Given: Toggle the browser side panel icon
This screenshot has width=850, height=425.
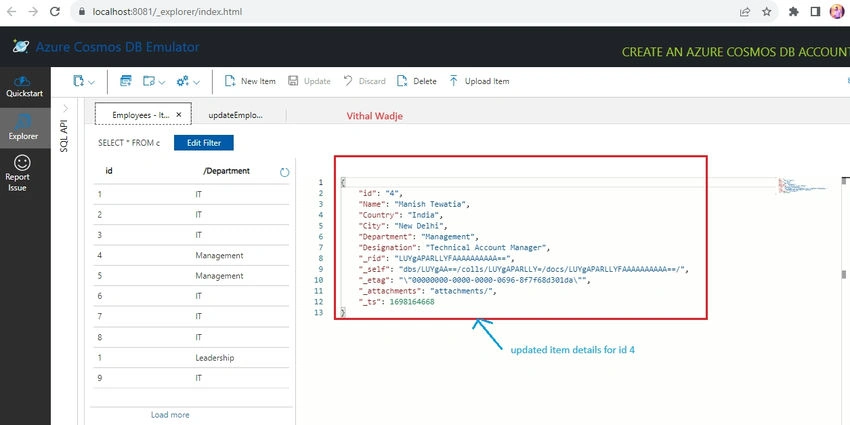Looking at the screenshot, I should click(x=815, y=11).
